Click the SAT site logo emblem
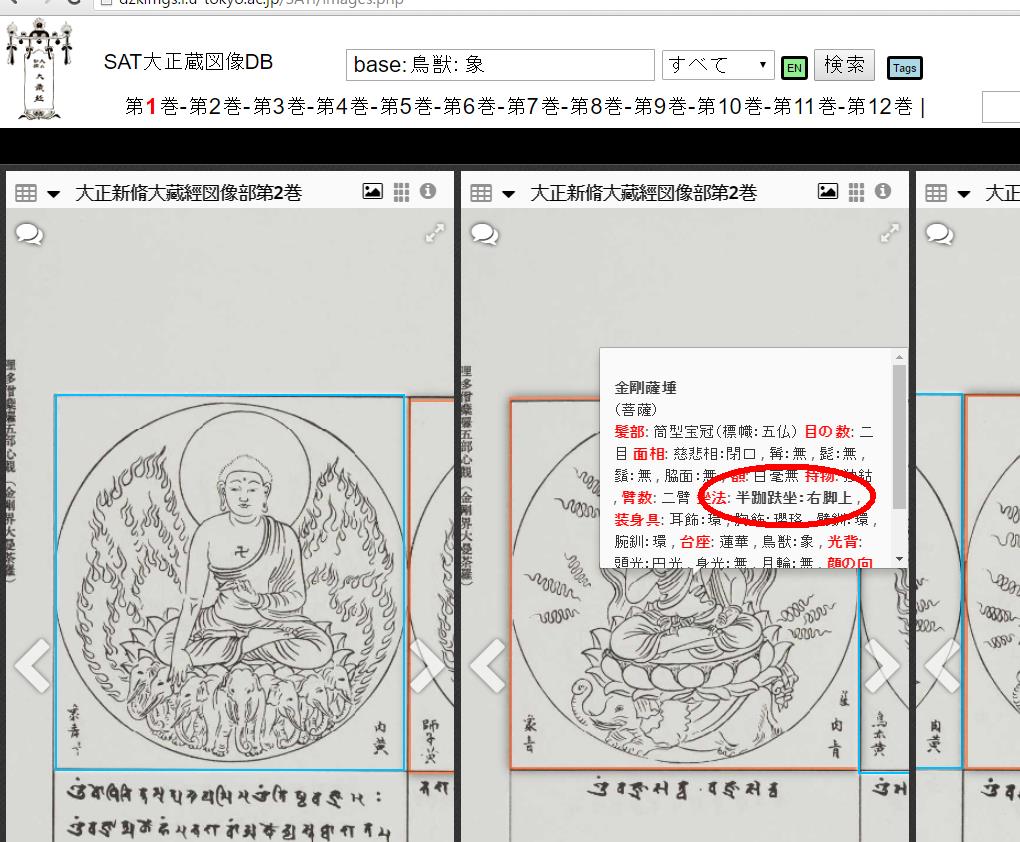Image resolution: width=1020 pixels, height=842 pixels. coord(39,70)
